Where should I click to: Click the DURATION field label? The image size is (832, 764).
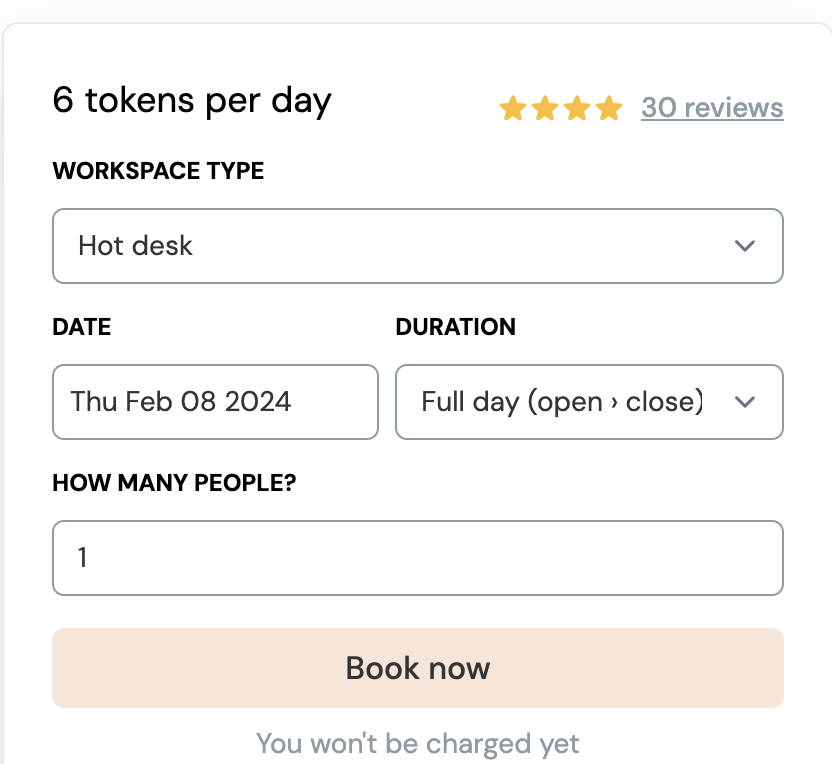click(456, 327)
